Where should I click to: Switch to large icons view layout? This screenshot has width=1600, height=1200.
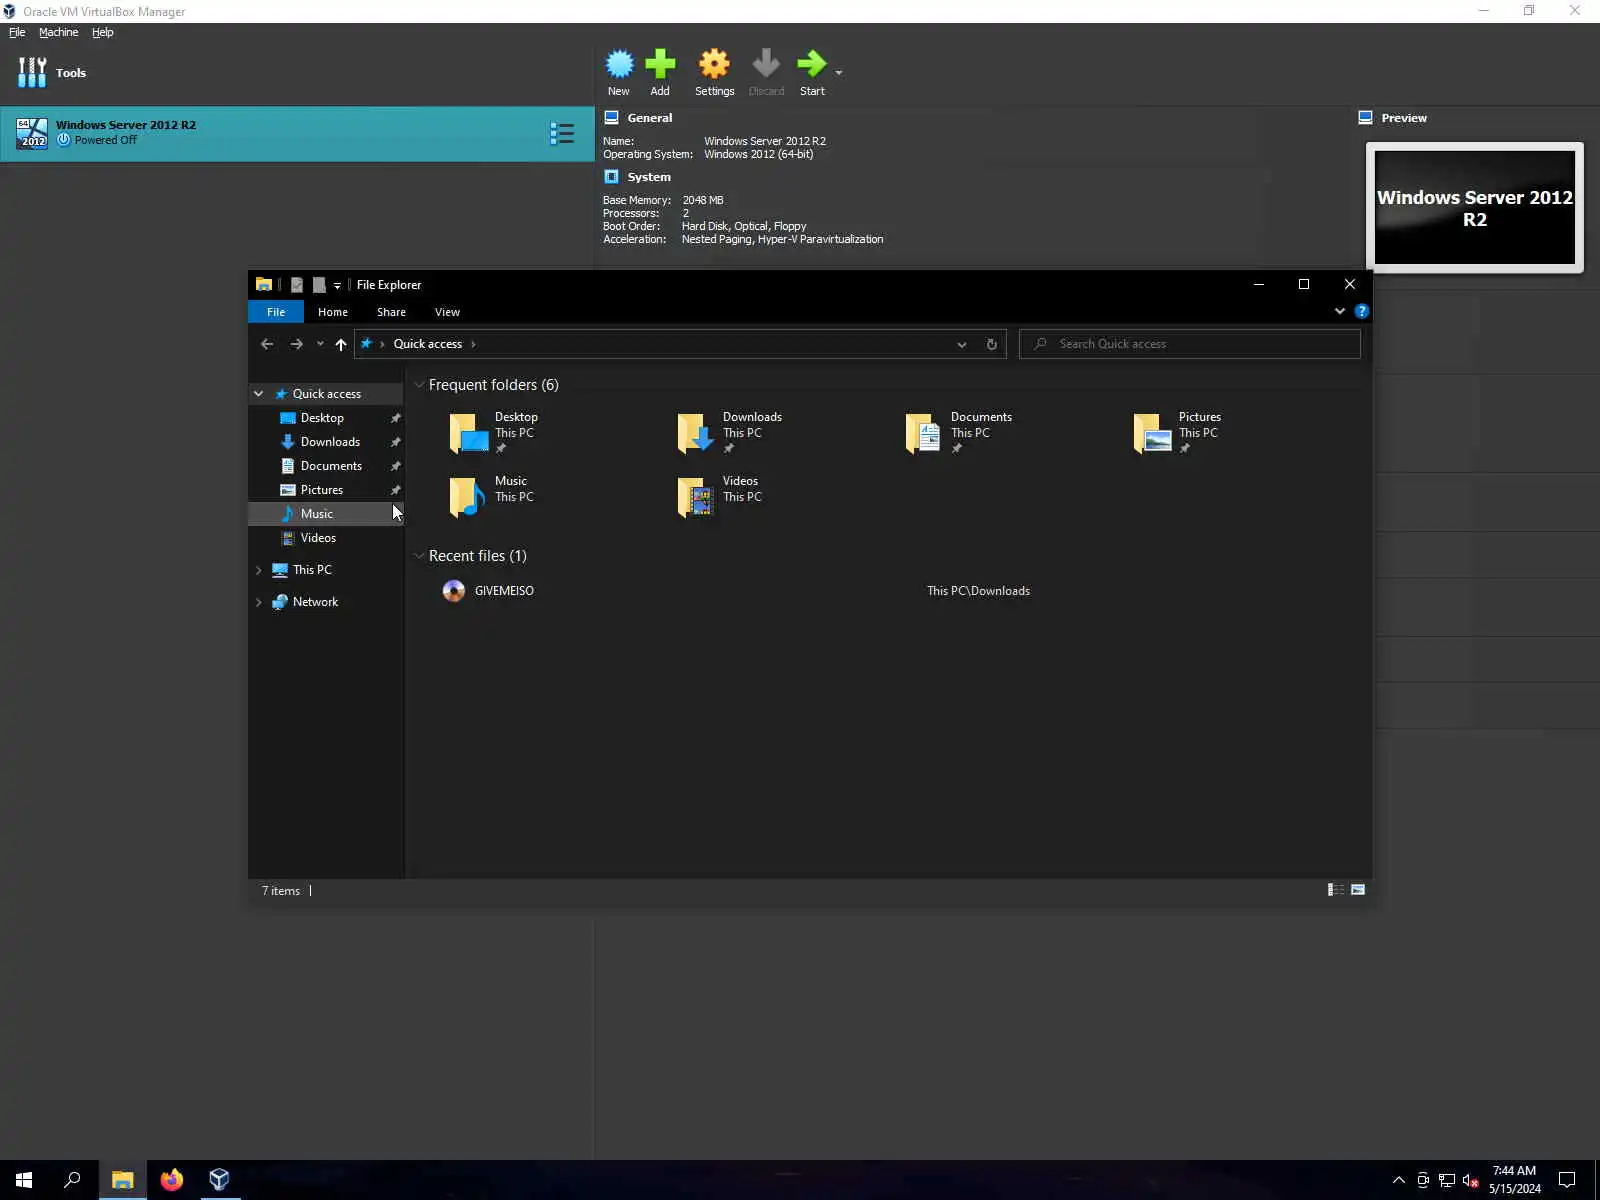point(1358,890)
